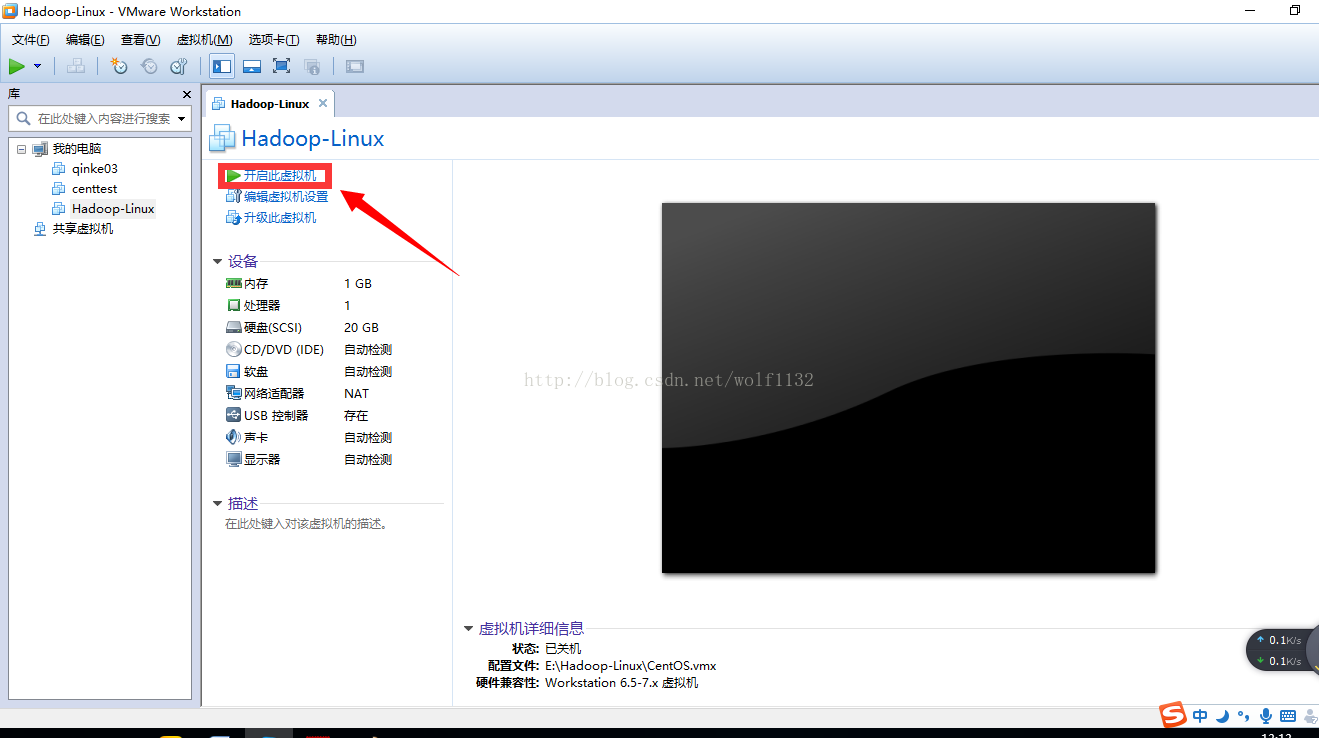
Task: Click the green power-on toolbar button
Action: point(17,66)
